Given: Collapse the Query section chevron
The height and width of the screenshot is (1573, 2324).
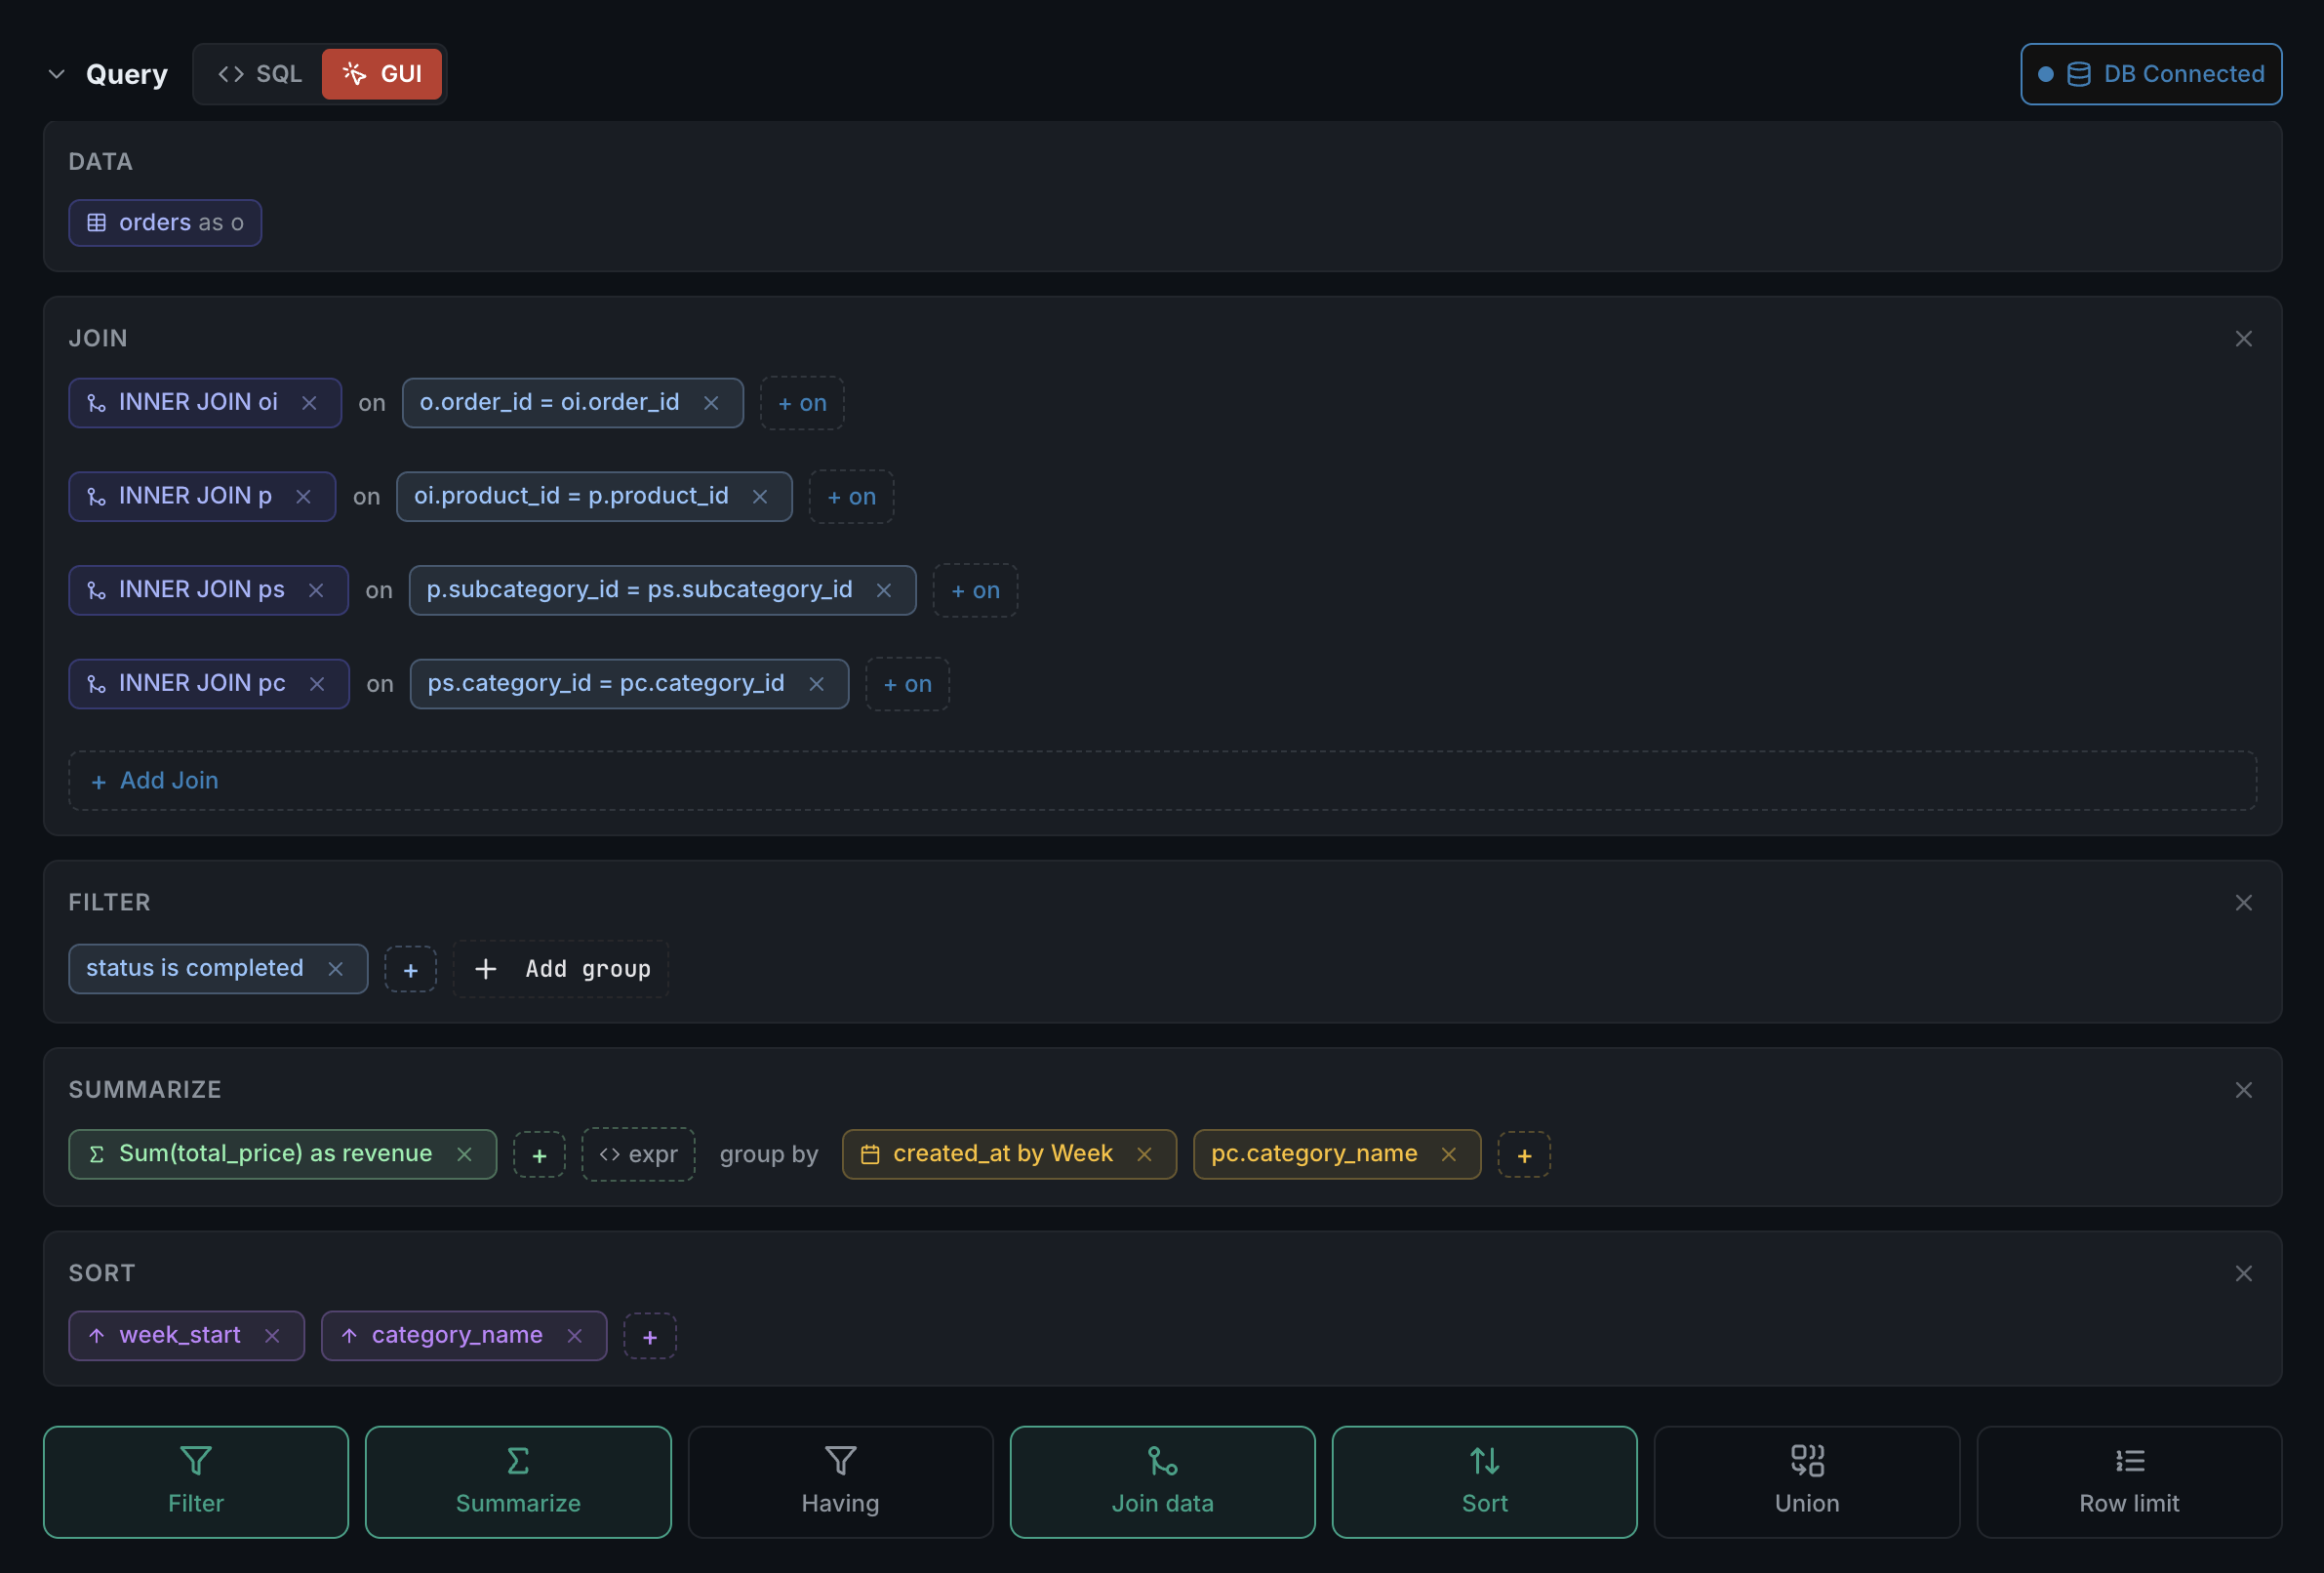Looking at the screenshot, I should click(57, 74).
